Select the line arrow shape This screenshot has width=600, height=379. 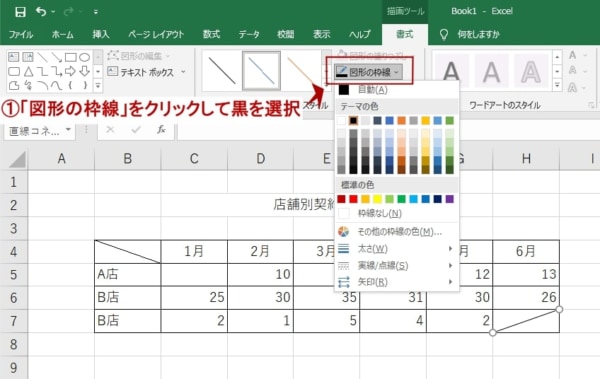pyautogui.click(x=56, y=57)
